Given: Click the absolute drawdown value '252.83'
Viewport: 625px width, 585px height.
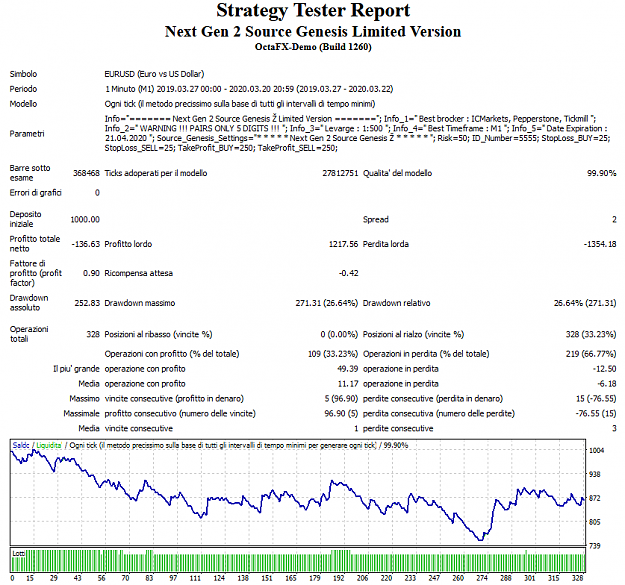Looking at the screenshot, I should (87, 303).
